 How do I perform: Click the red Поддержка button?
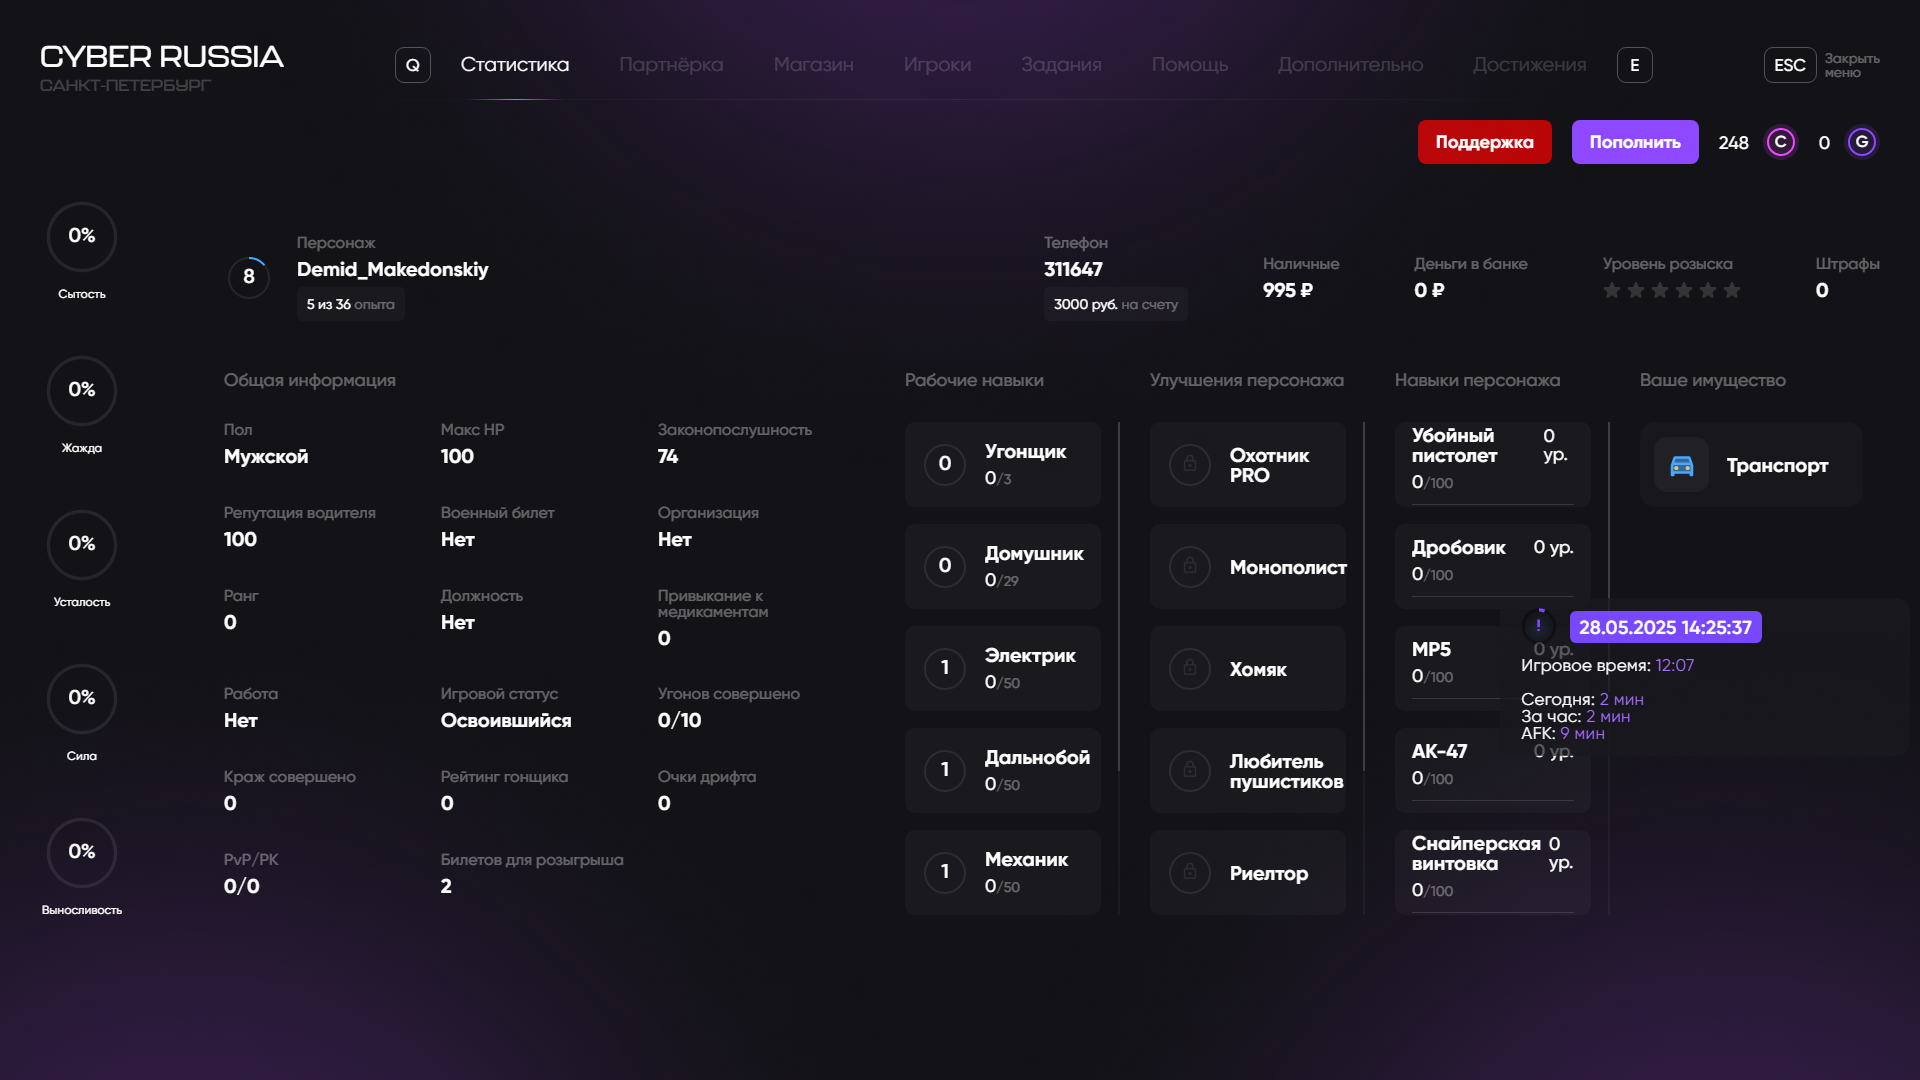coord(1484,142)
